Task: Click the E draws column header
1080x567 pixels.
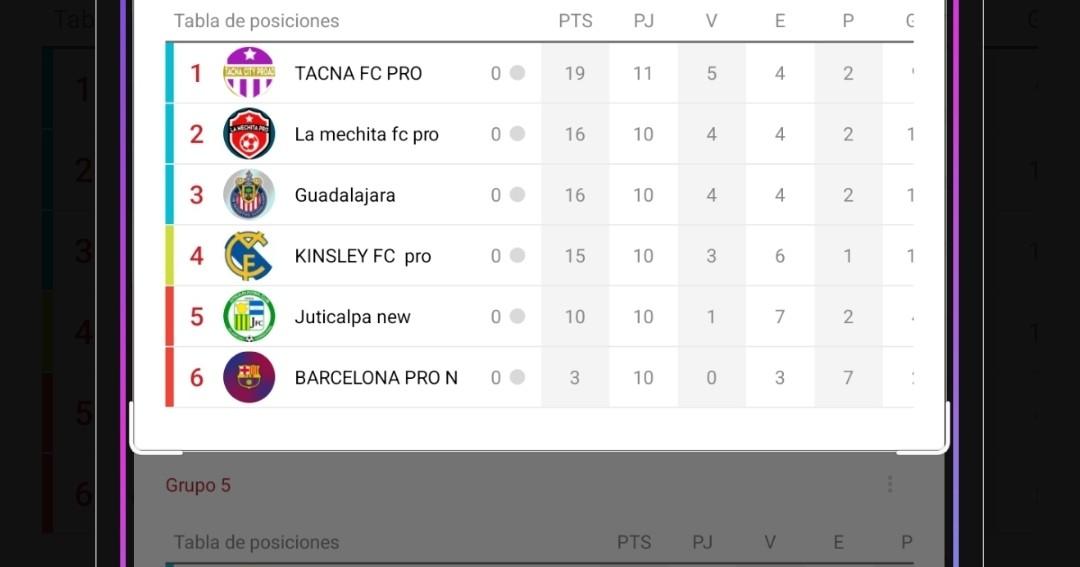Action: pos(780,21)
